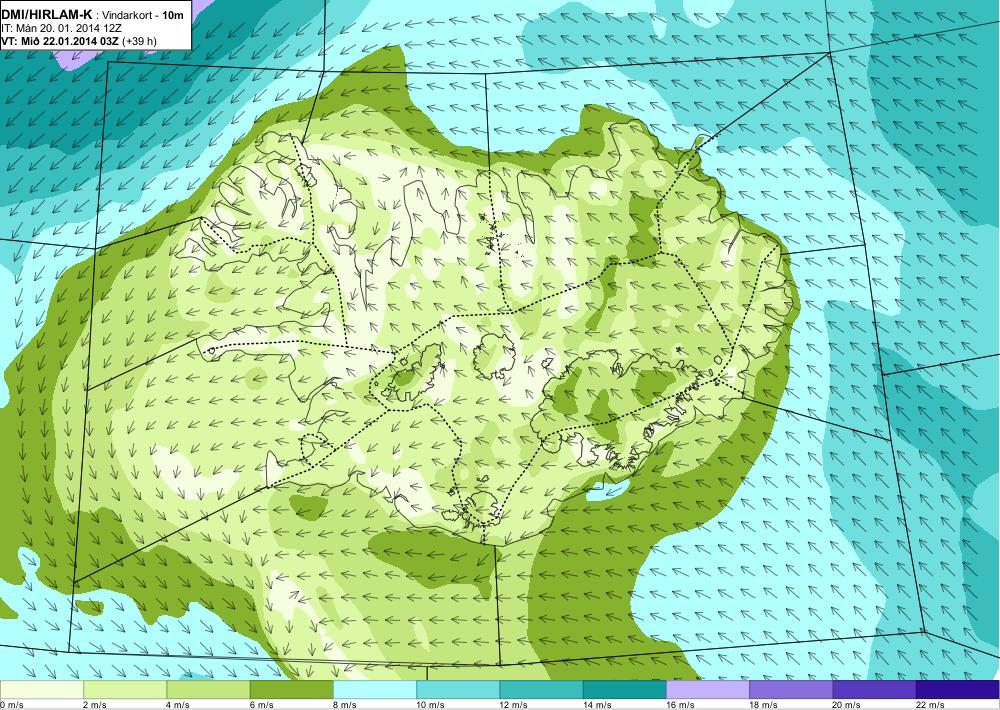Choose the turquoise 10–12 m/s legend swatch

[458, 690]
